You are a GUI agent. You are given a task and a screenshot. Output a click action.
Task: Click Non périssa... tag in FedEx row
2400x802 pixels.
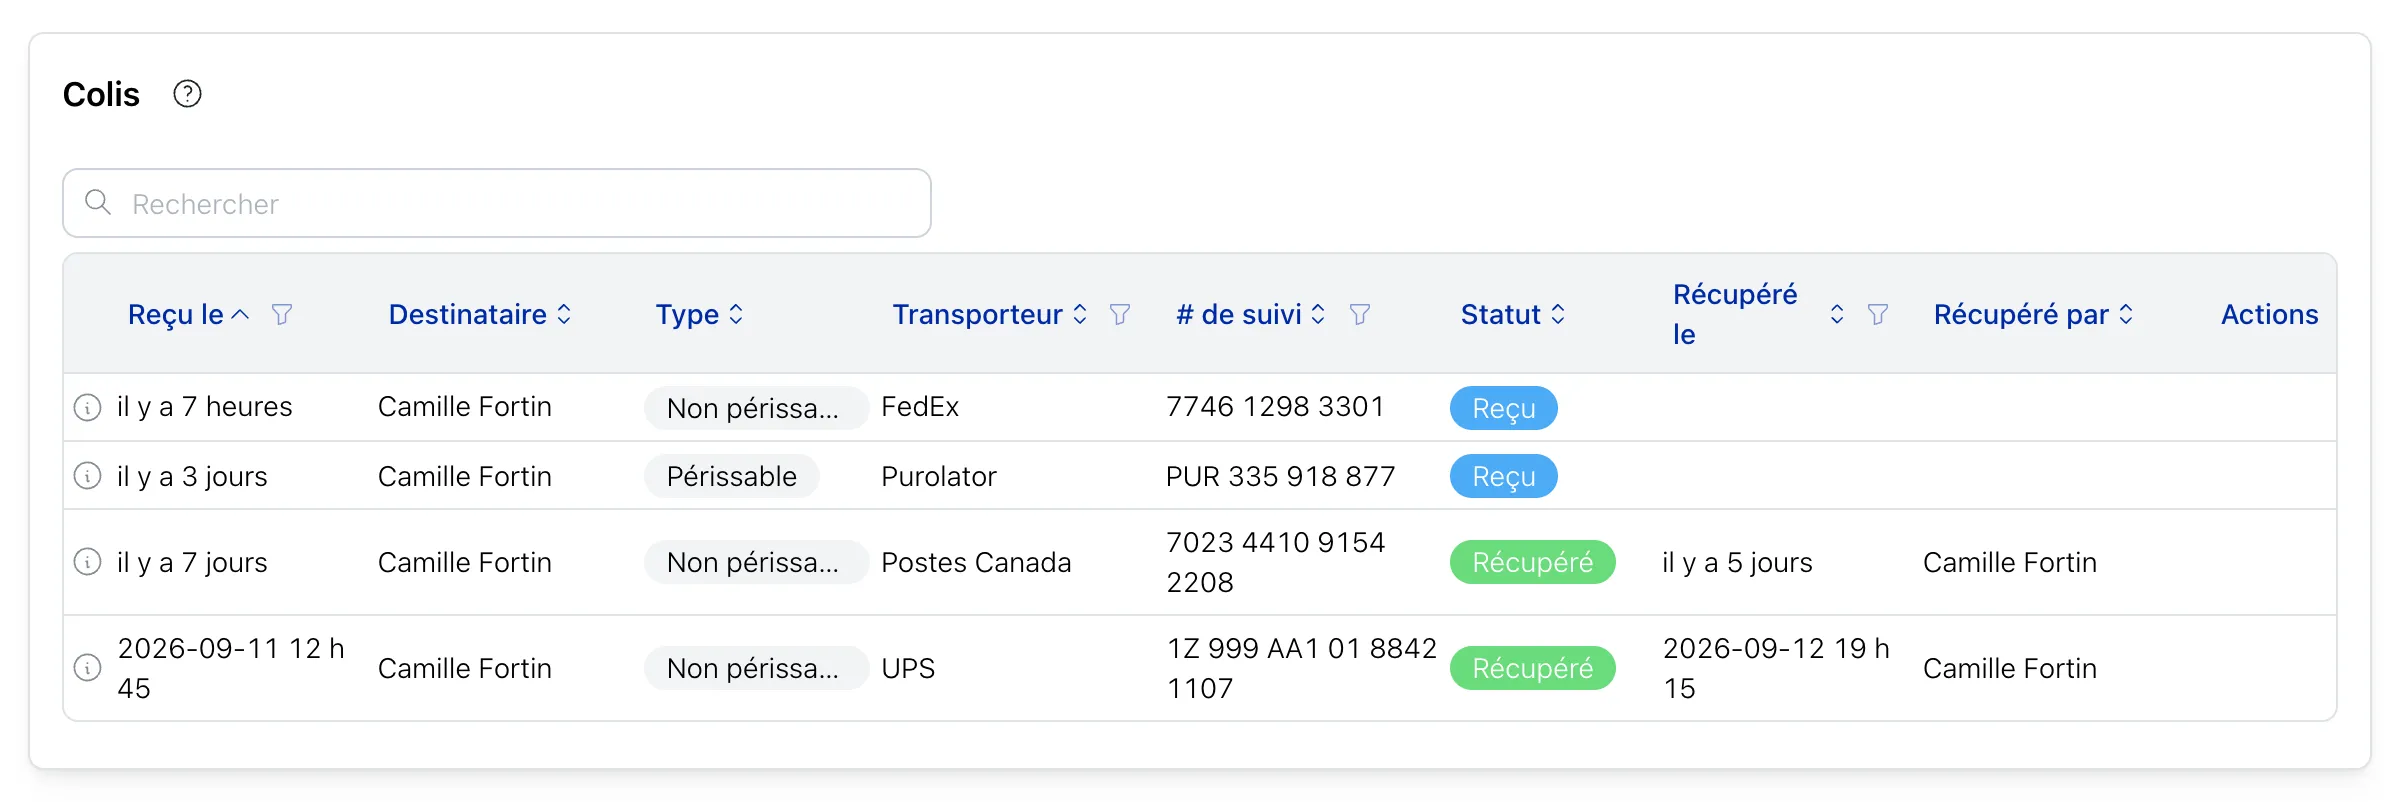coord(756,408)
